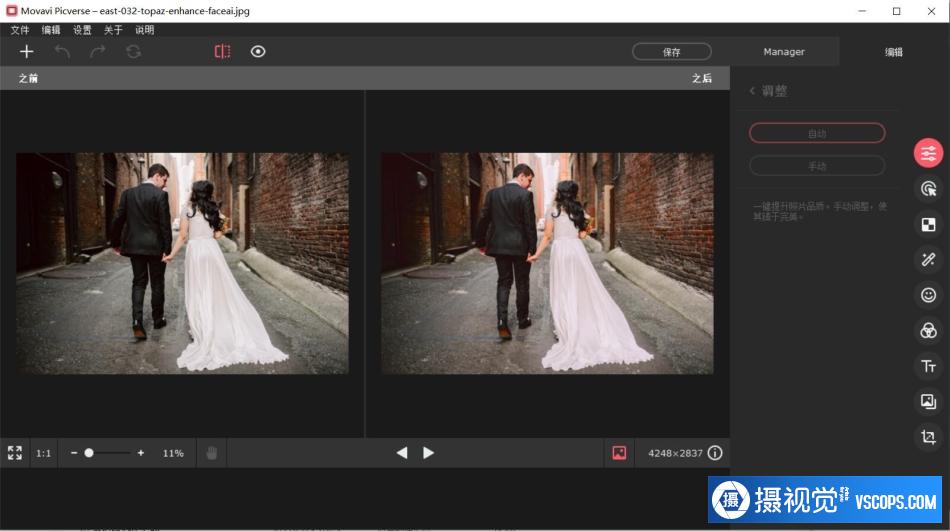
Task: Click the plus zoom in button
Action: [x=141, y=453]
